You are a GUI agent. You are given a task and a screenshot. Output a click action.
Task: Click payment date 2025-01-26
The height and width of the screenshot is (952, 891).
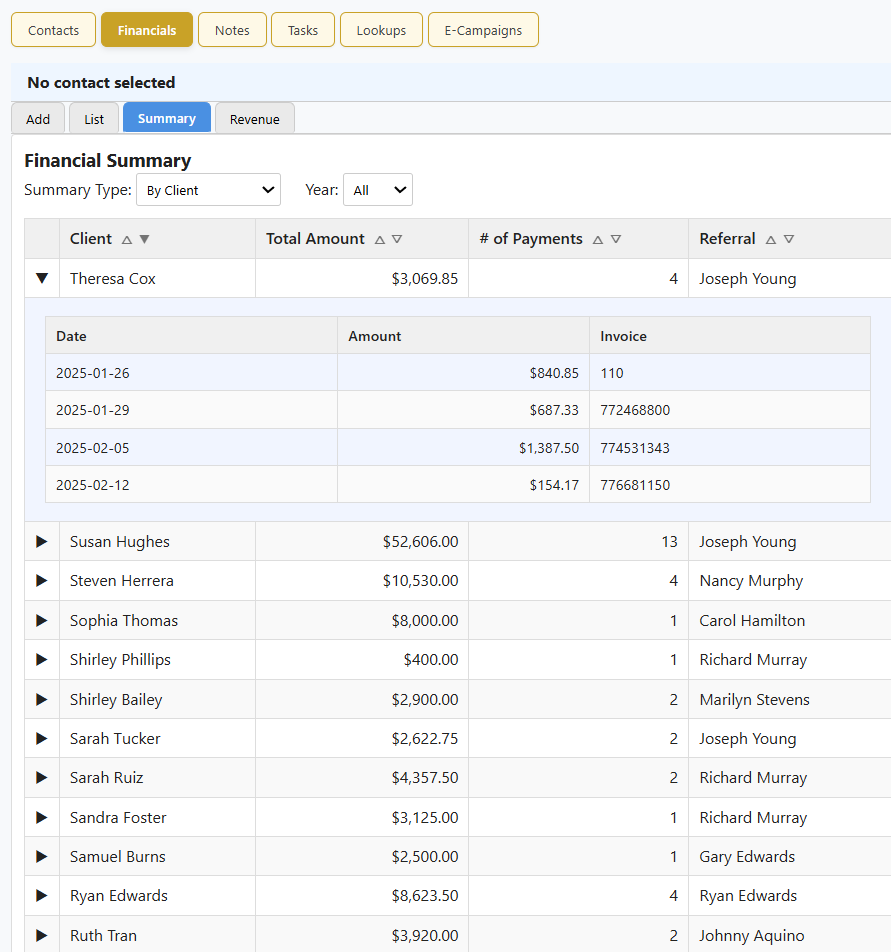[93, 373]
